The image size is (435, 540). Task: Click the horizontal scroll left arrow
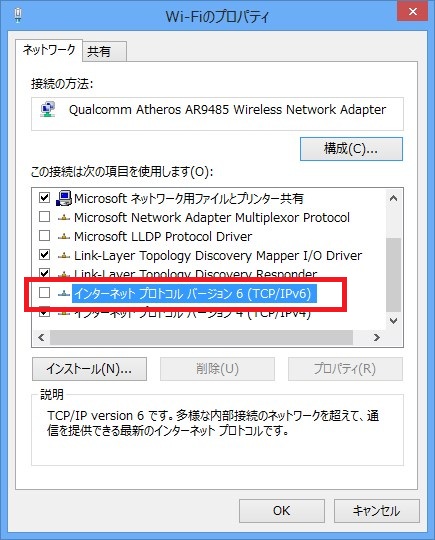[41, 337]
